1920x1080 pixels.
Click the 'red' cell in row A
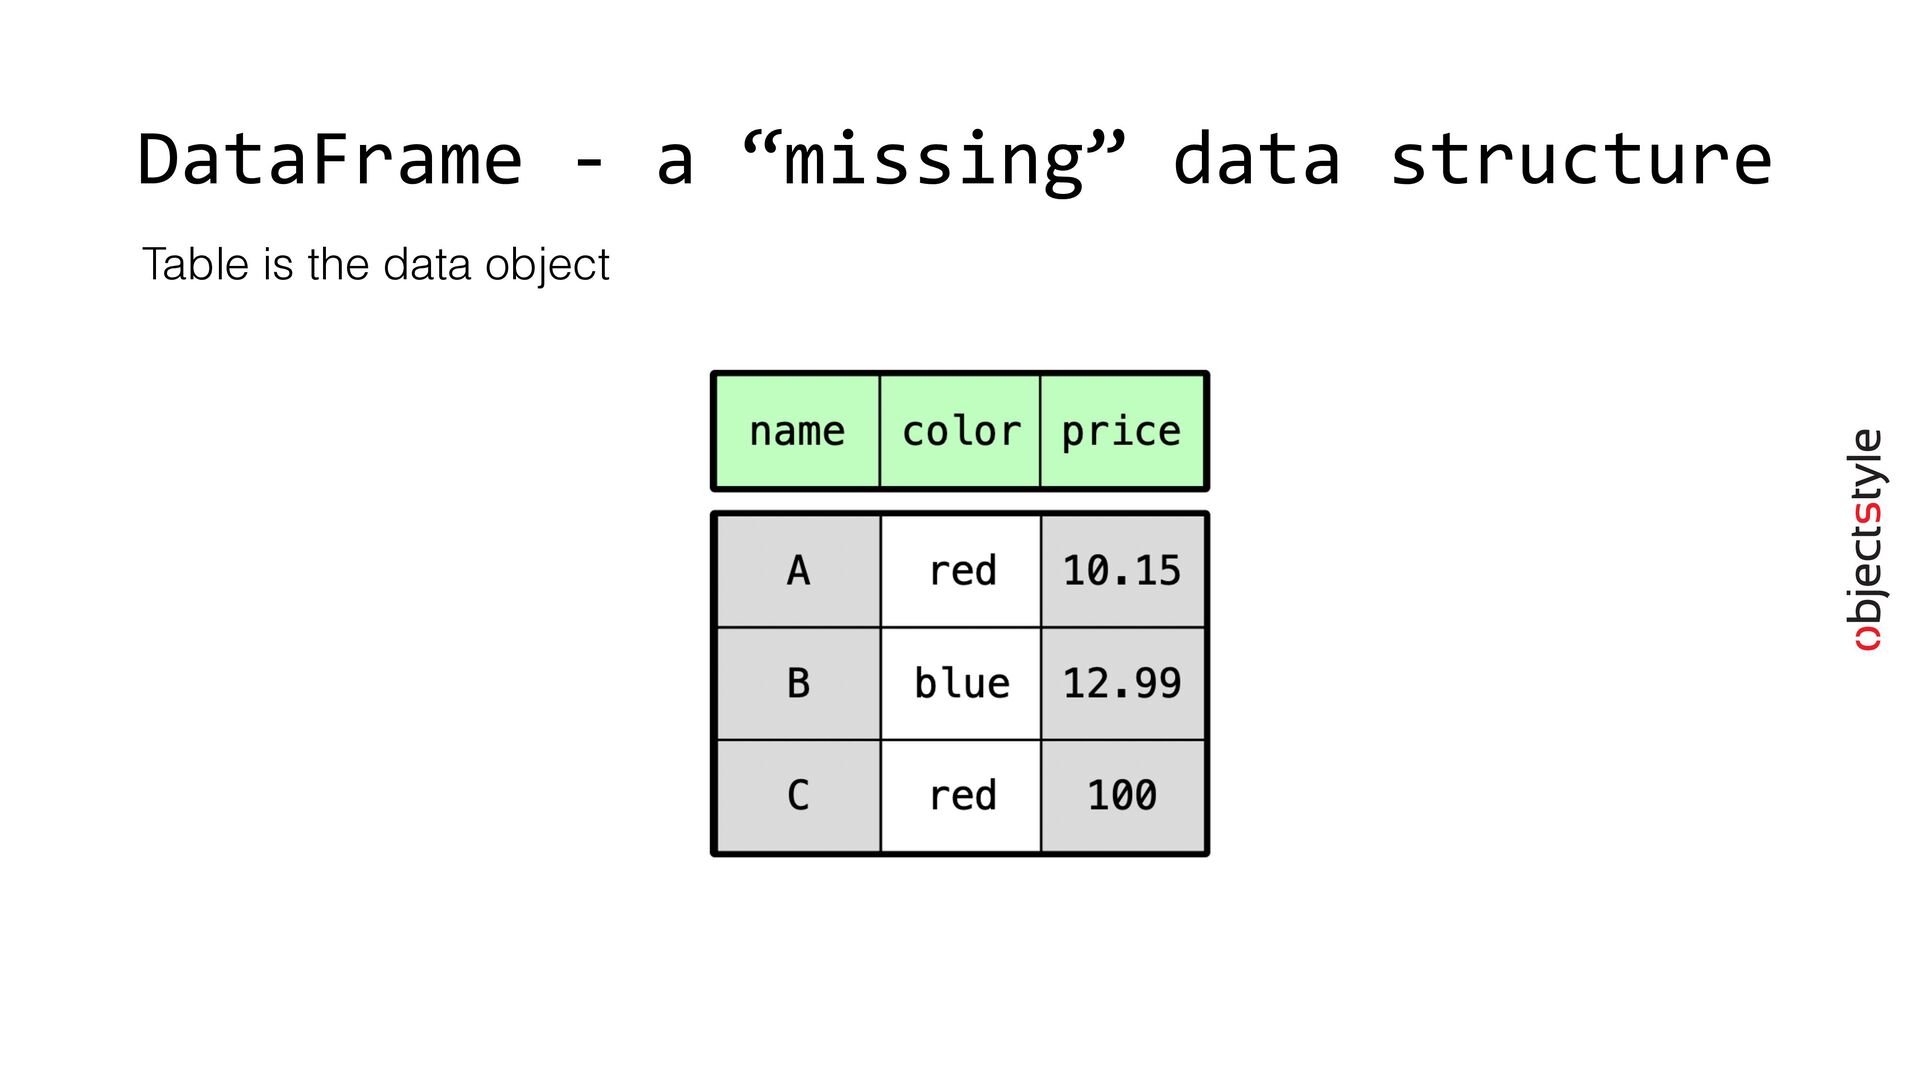(x=961, y=571)
